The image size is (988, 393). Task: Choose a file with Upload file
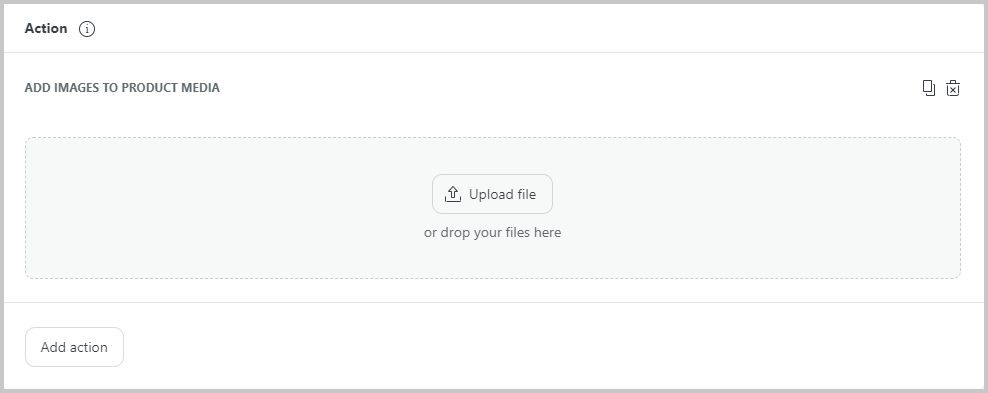click(492, 194)
